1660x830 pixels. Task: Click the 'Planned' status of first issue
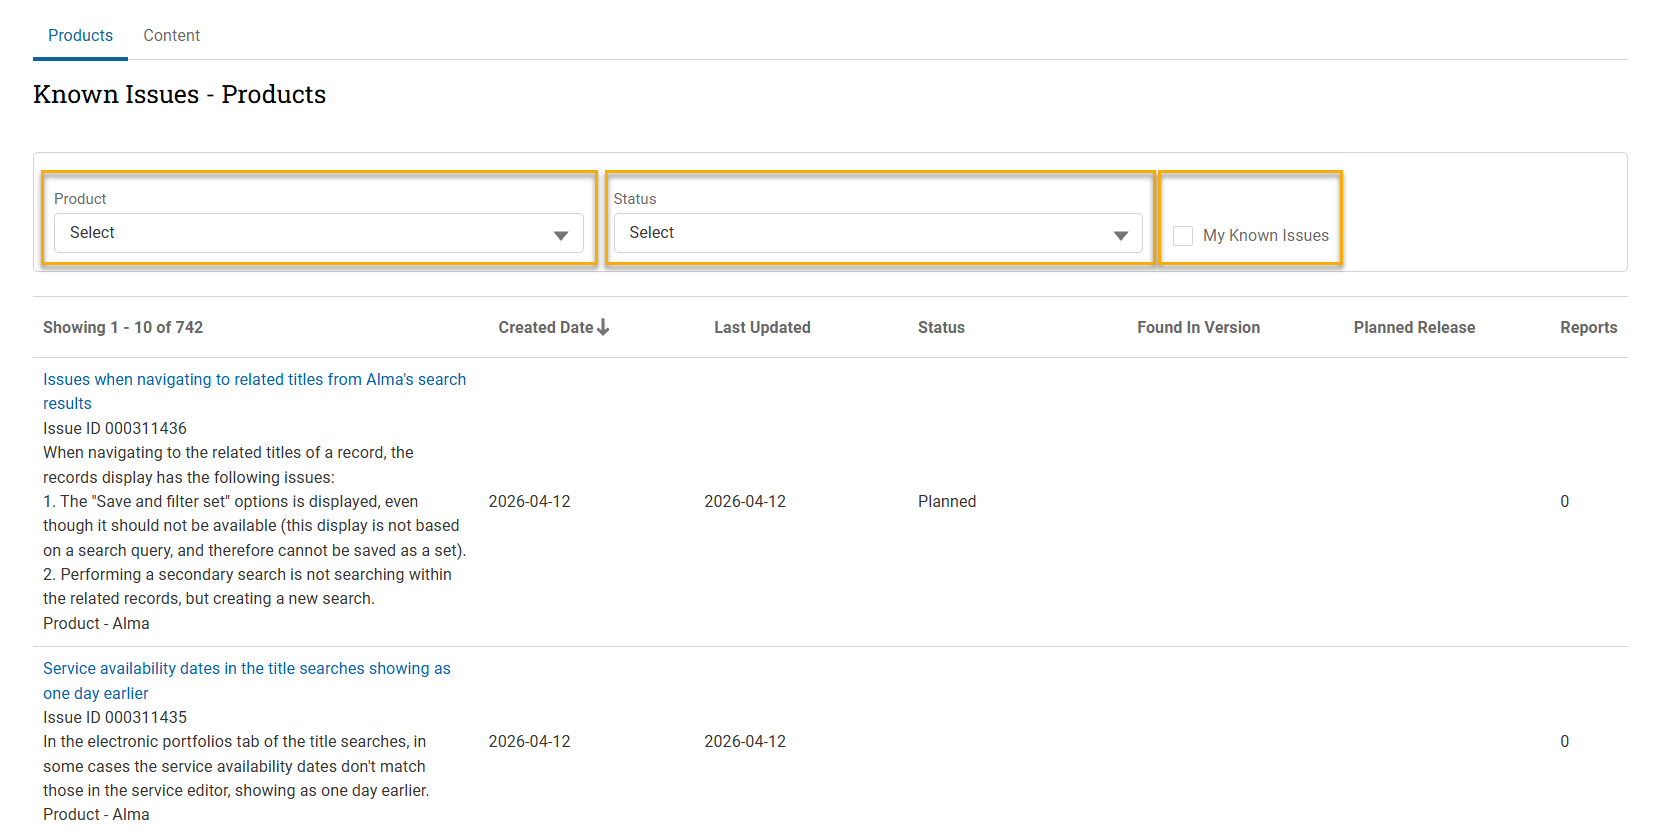pos(947,502)
